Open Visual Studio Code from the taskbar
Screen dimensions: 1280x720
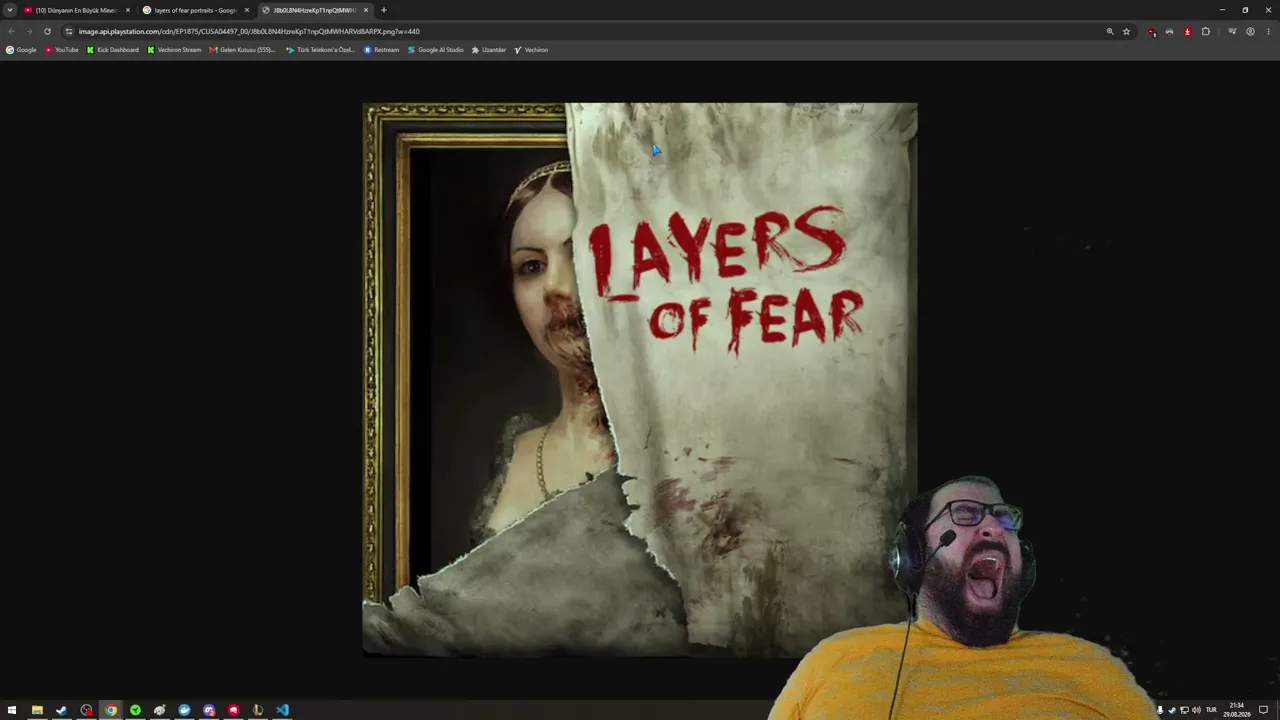point(282,710)
